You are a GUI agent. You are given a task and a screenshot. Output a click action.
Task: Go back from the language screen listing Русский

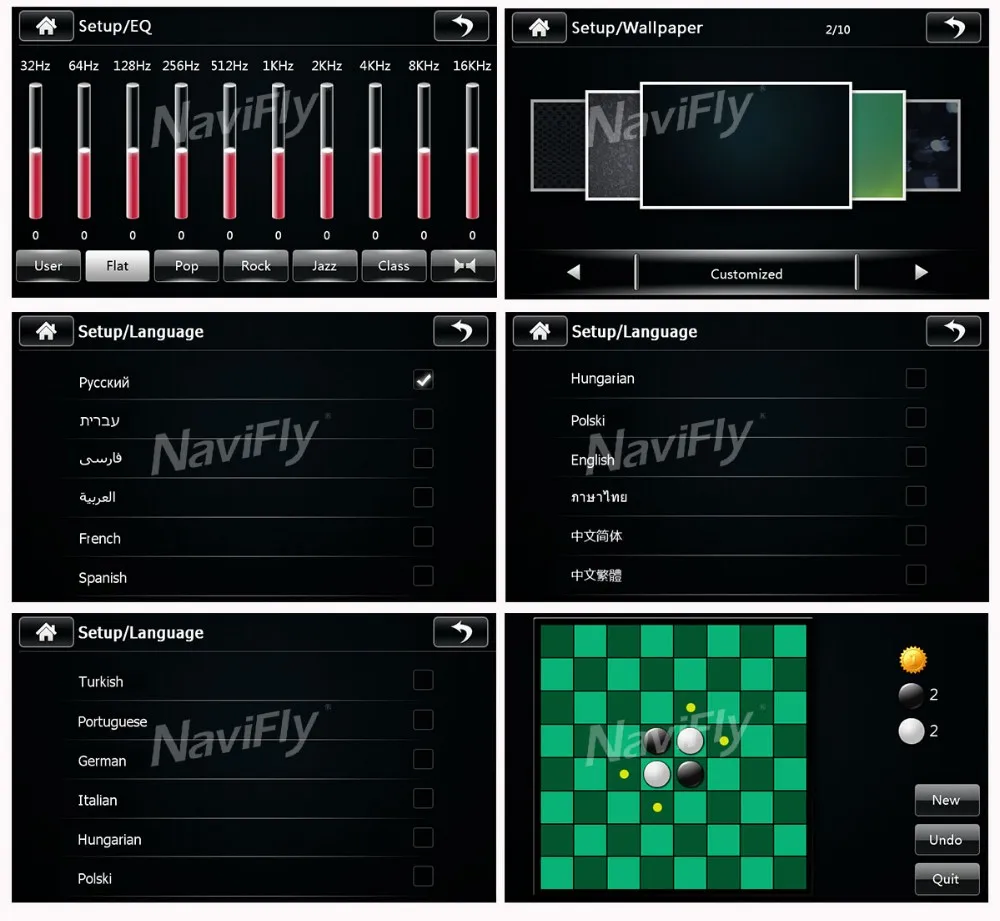(461, 331)
